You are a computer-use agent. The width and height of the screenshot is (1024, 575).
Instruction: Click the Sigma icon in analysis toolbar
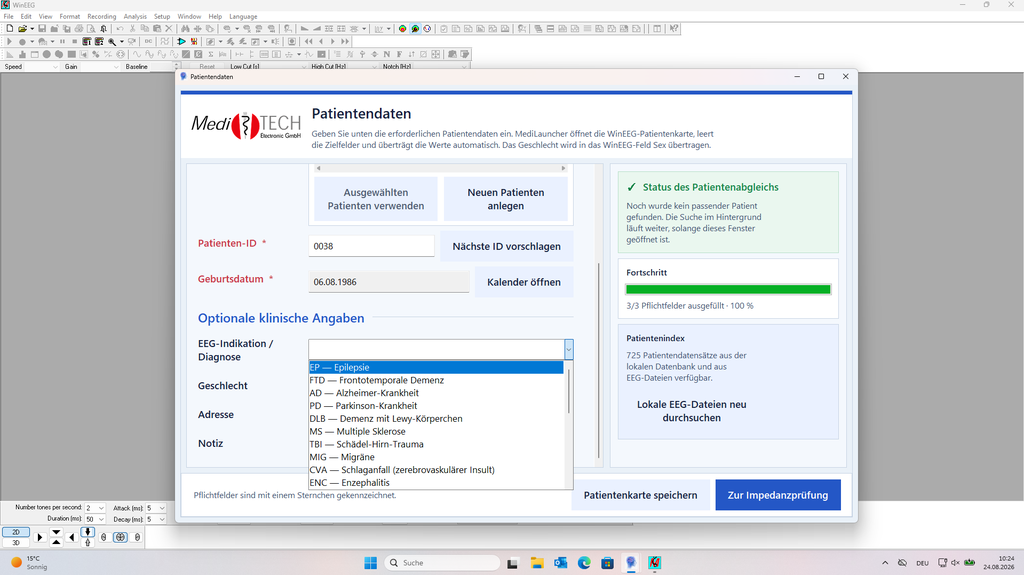(x=211, y=54)
